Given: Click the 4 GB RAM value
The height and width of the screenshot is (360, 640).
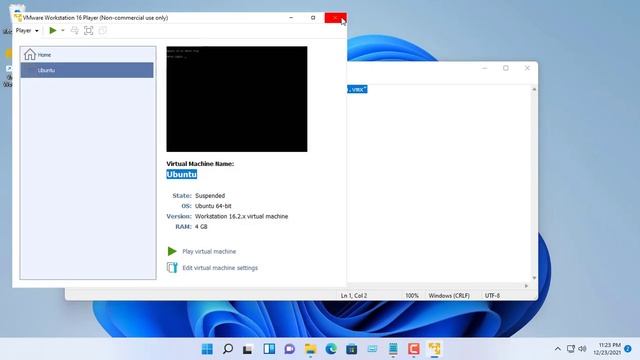Looking at the screenshot, I should [x=201, y=227].
